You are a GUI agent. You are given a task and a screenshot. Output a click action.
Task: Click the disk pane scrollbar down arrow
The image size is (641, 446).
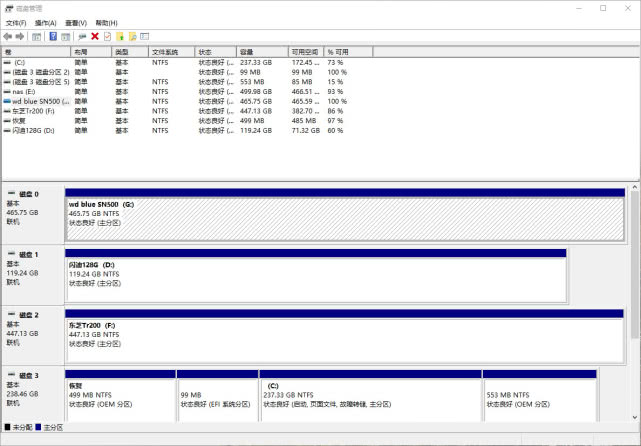635,417
